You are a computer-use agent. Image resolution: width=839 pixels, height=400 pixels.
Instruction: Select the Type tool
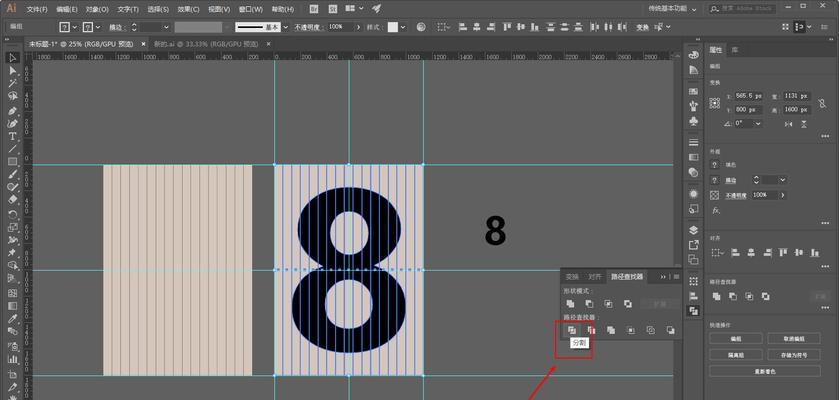[13, 136]
